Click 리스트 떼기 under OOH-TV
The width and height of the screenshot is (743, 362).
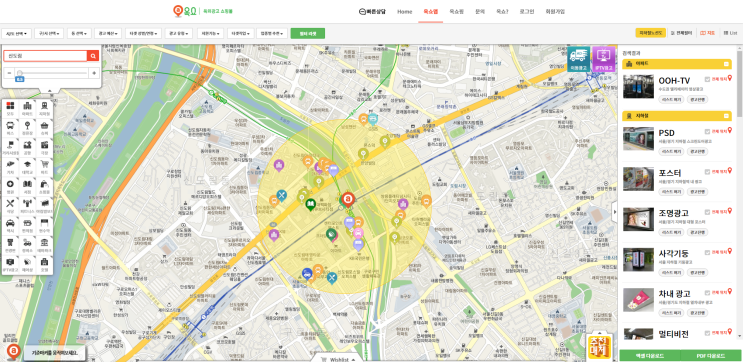pyautogui.click(x=671, y=99)
